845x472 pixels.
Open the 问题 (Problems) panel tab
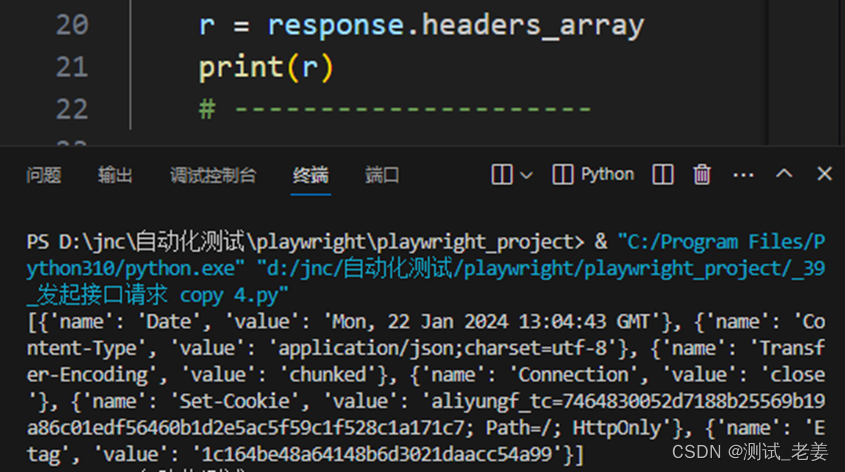click(44, 175)
